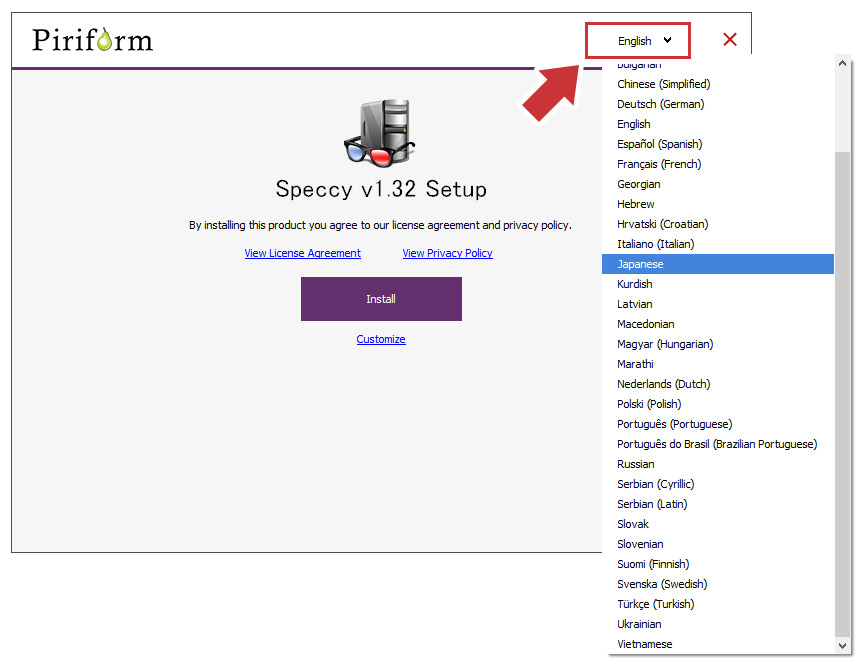Viewport: 864px width, 667px height.
Task: Click the language list scrollbar thumb
Action: [843, 394]
